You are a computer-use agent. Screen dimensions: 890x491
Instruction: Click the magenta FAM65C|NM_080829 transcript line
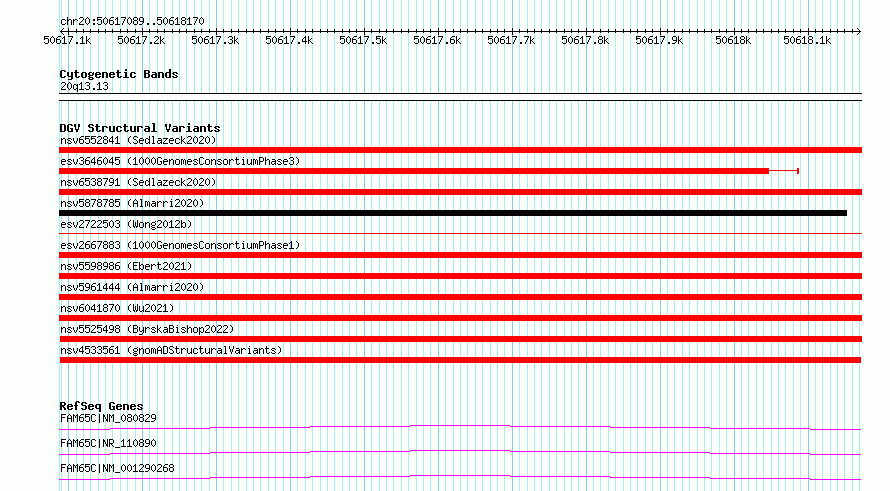tap(460, 427)
